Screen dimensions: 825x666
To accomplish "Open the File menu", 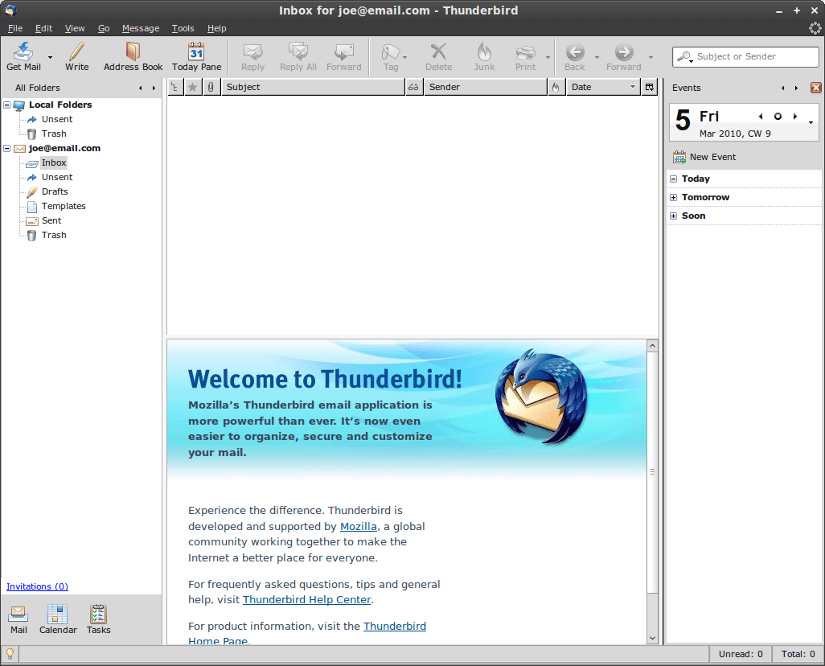I will 15,28.
